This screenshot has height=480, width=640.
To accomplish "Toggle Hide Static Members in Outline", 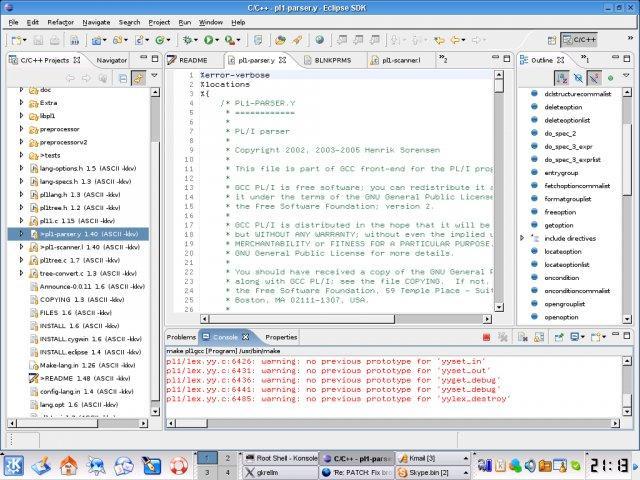I will pos(594,78).
